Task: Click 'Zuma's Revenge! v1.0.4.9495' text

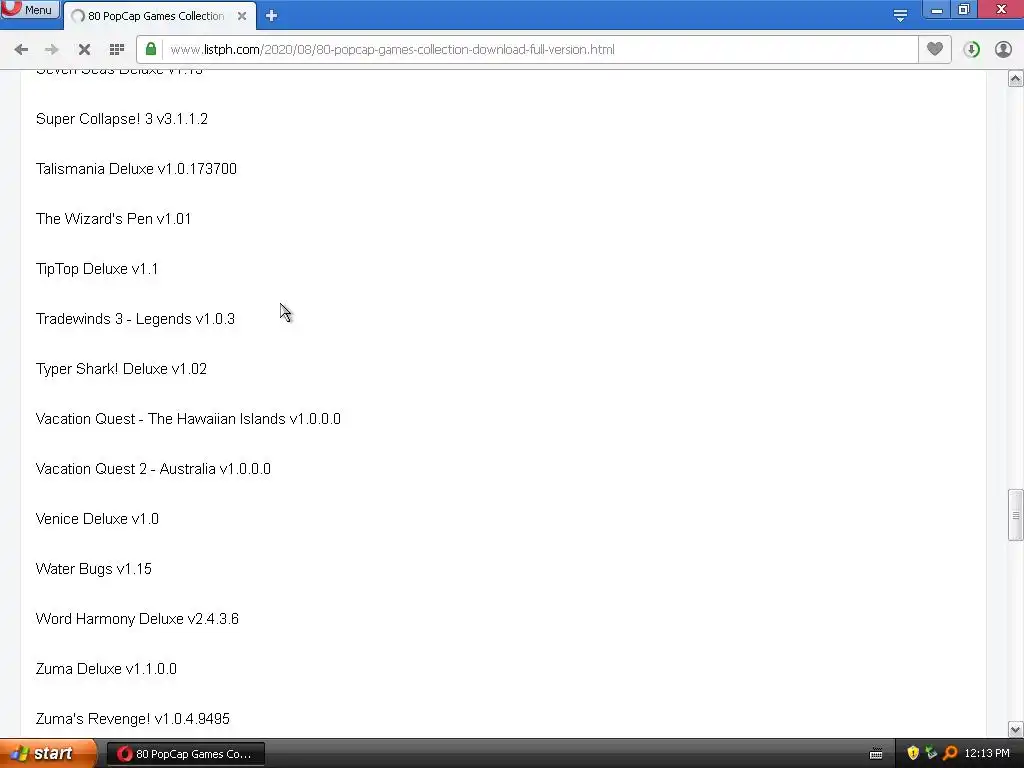Action: tap(133, 719)
